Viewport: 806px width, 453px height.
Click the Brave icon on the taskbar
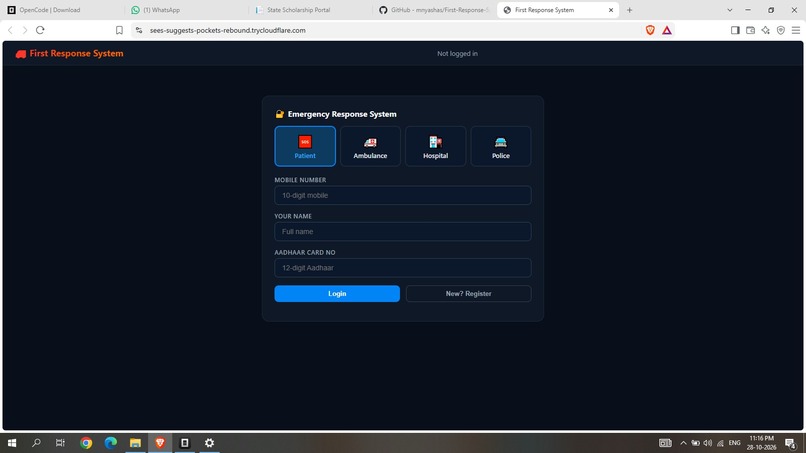(x=160, y=443)
